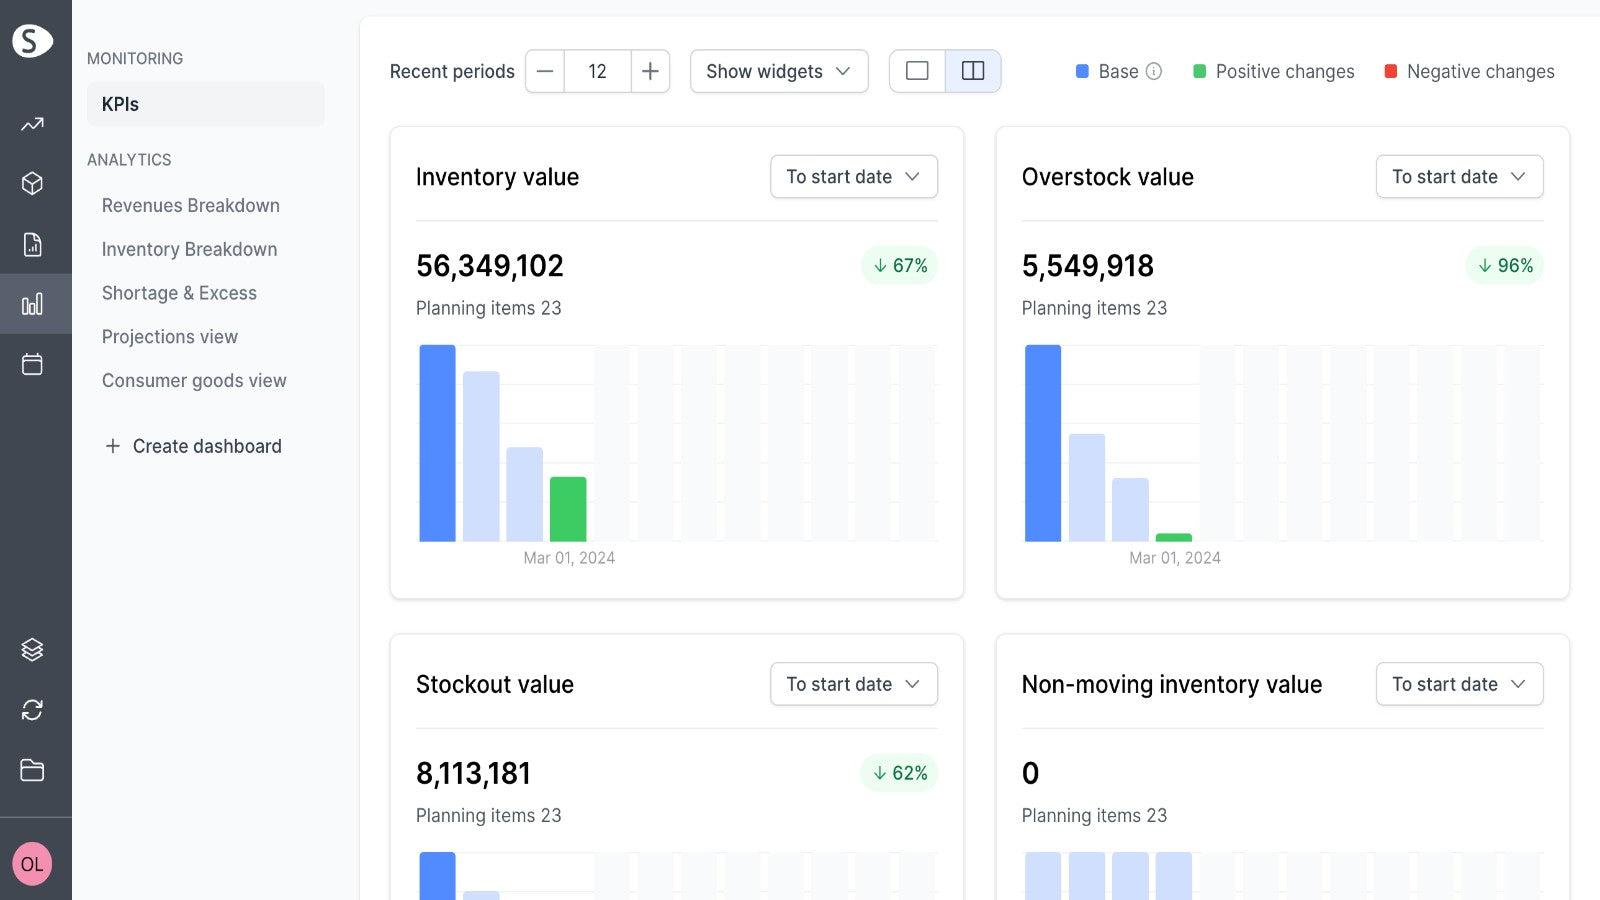Open the trending analytics icon in sidebar
Image resolution: width=1600 pixels, height=900 pixels.
pyautogui.click(x=33, y=124)
